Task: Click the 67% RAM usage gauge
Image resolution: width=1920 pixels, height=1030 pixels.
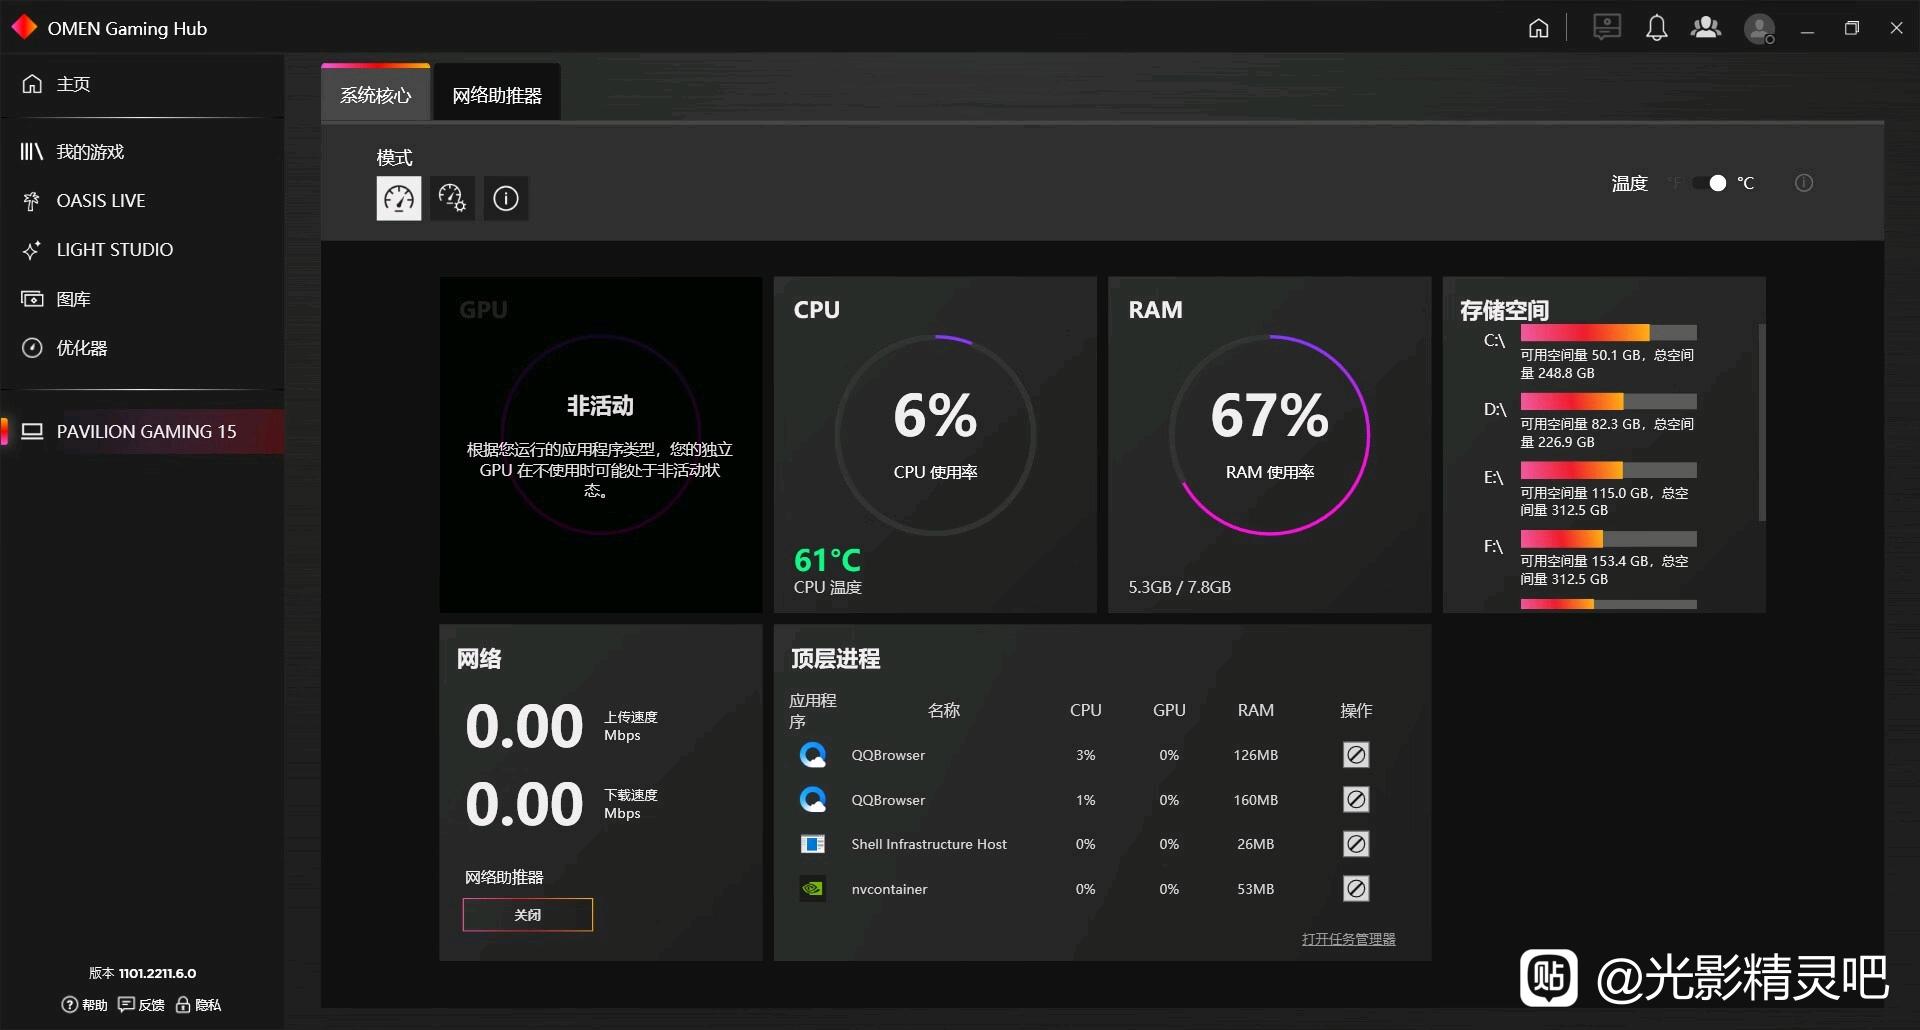Action: pos(1270,435)
